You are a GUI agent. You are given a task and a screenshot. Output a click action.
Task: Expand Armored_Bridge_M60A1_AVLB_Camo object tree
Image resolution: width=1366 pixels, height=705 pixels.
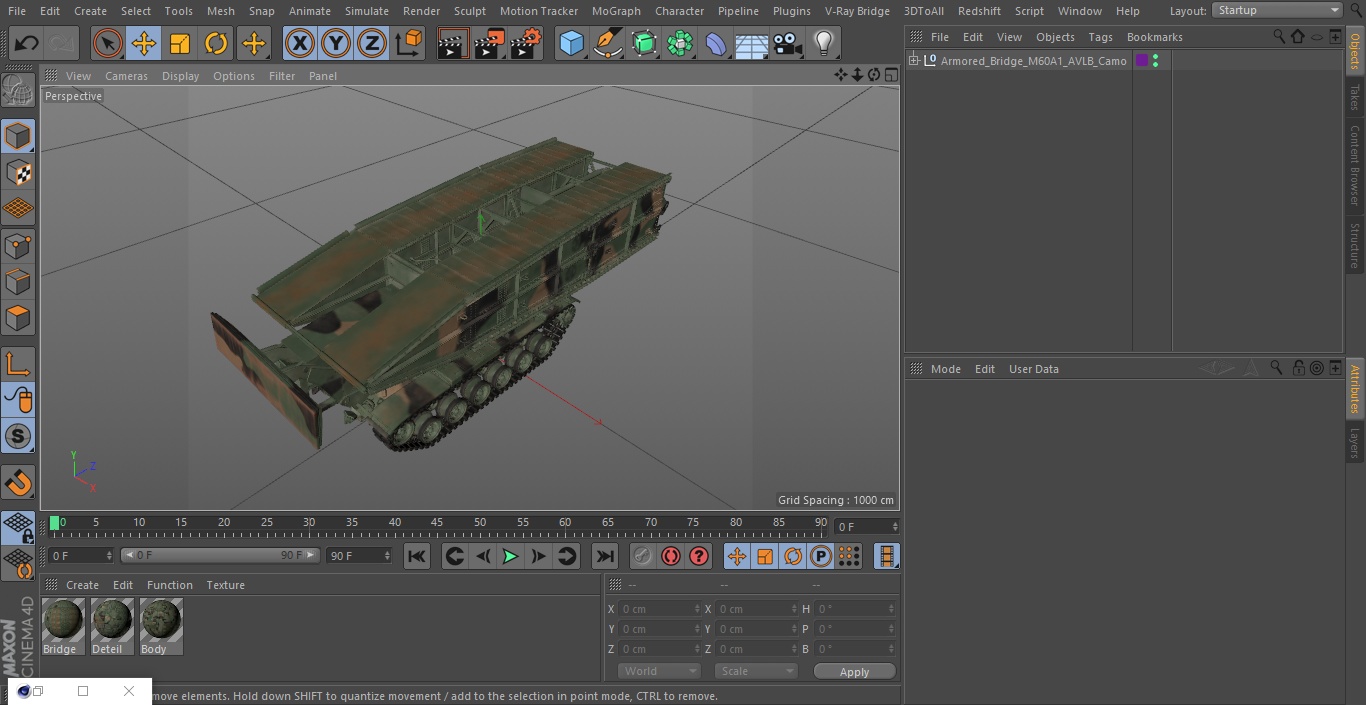[913, 61]
